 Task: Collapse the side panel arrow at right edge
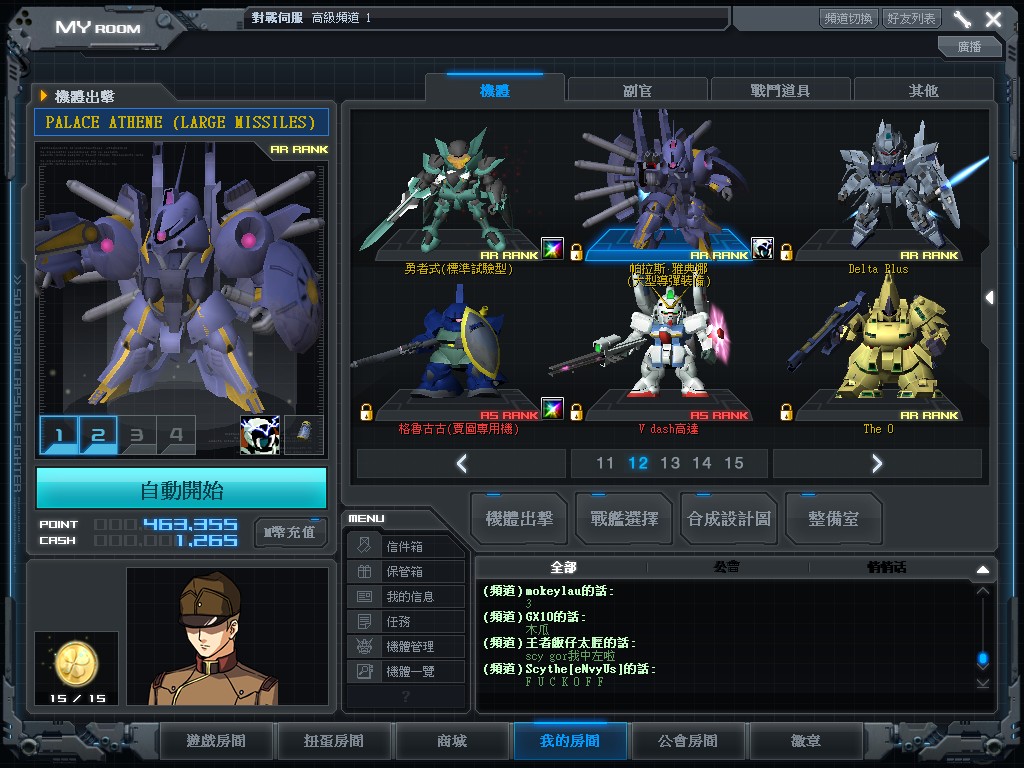coord(989,297)
